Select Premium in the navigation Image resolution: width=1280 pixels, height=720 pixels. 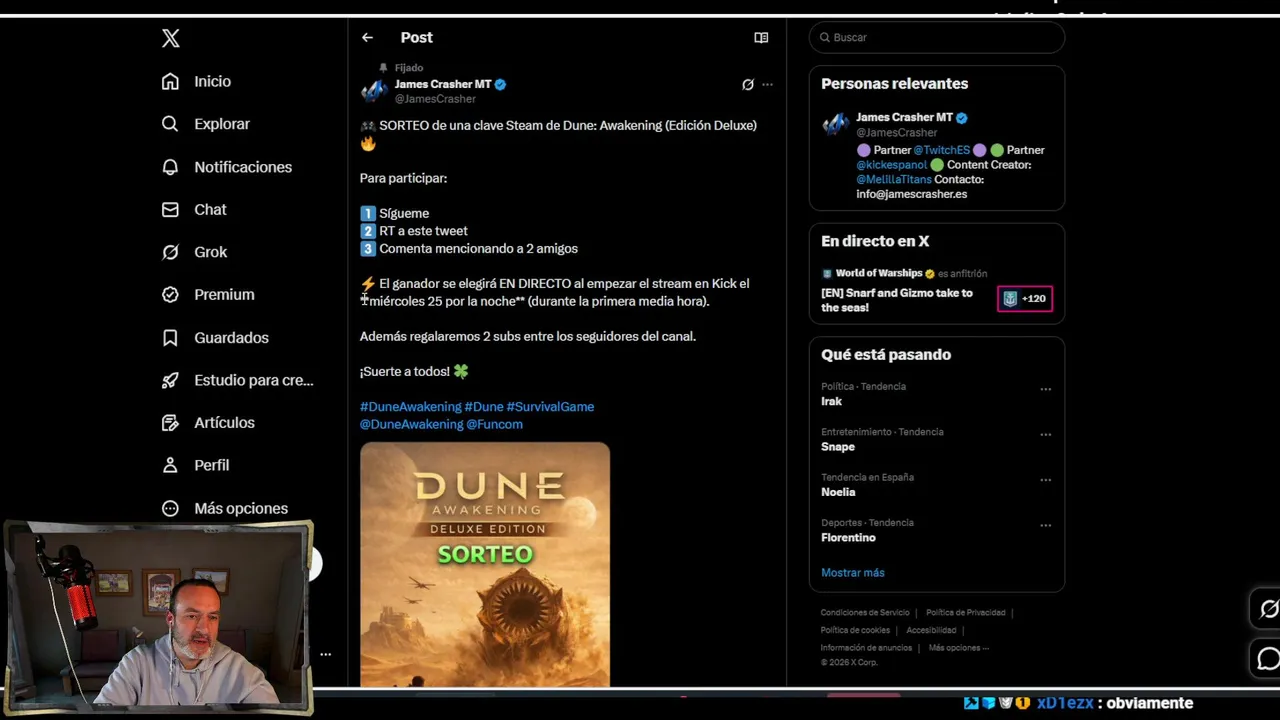click(x=224, y=294)
